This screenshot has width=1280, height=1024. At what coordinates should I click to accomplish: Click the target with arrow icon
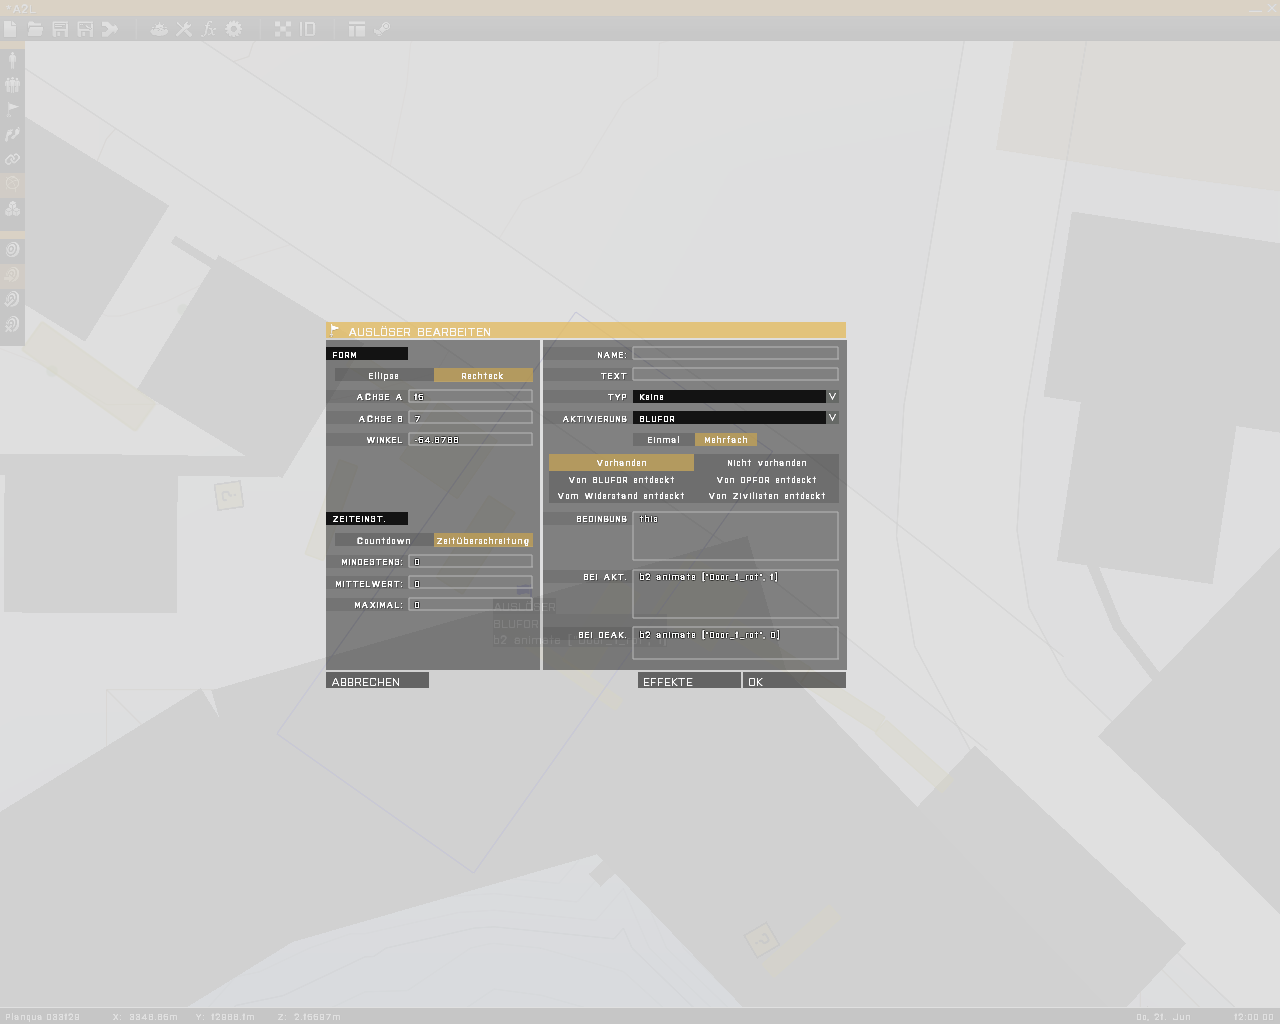[12, 274]
